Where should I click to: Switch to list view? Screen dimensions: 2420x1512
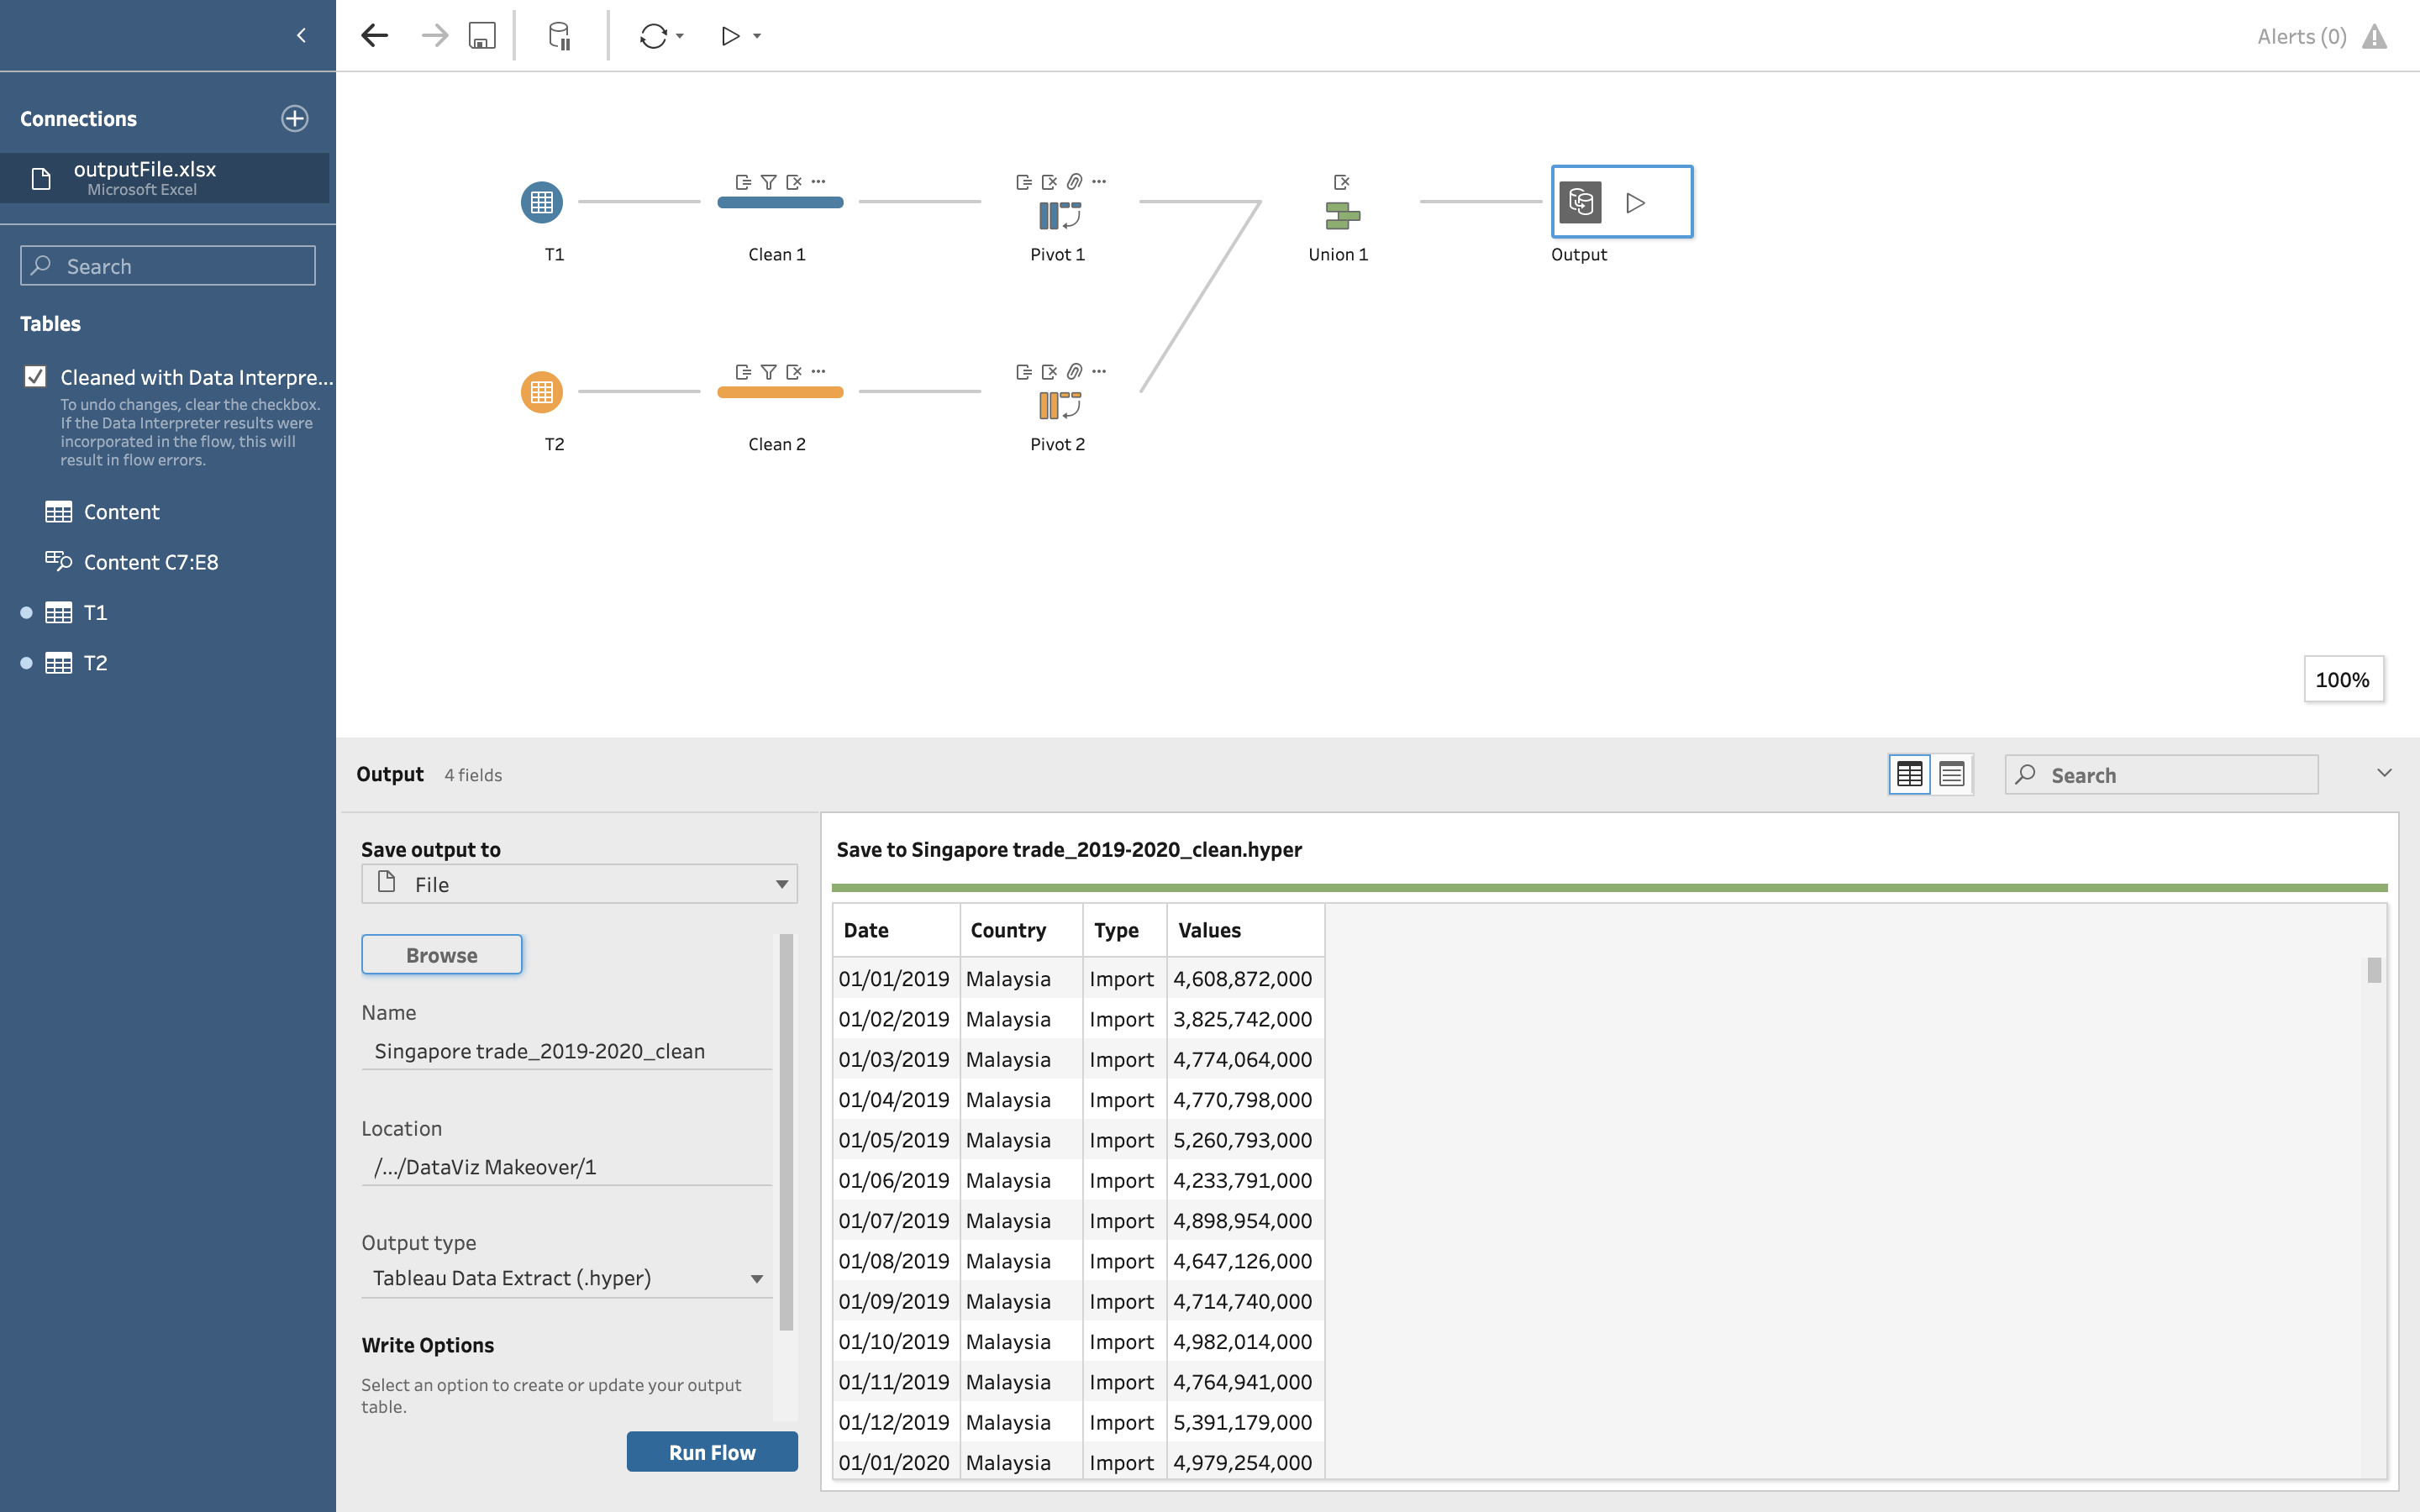1951,774
